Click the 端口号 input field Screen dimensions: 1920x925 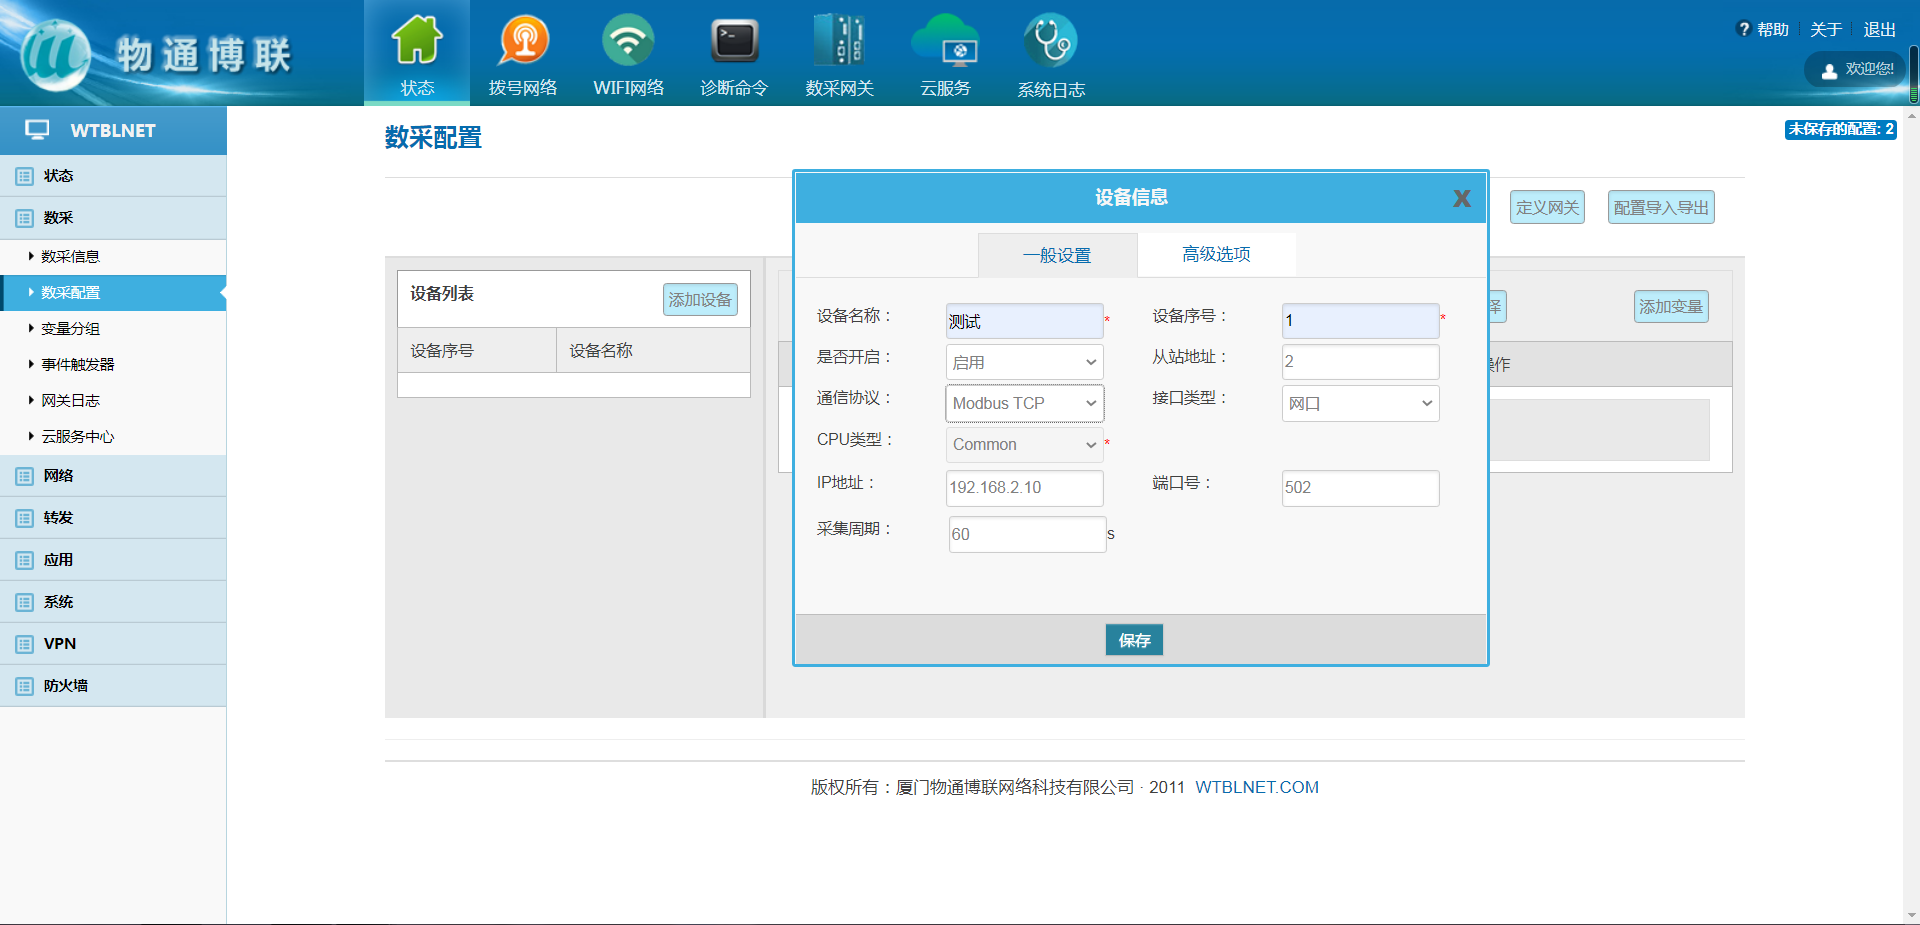(x=1360, y=488)
